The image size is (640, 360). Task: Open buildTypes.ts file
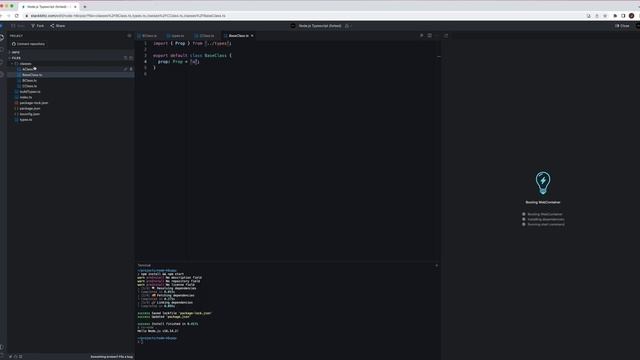(70, 92)
